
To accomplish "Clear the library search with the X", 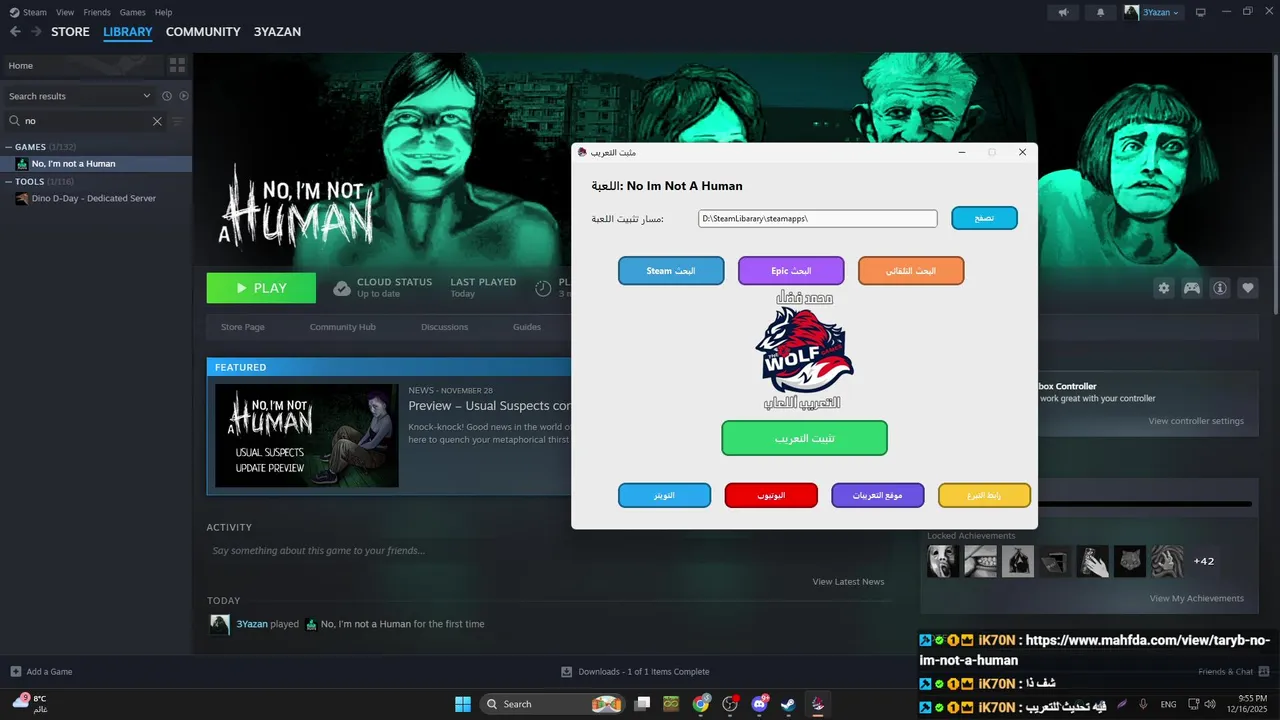I will click(157, 121).
